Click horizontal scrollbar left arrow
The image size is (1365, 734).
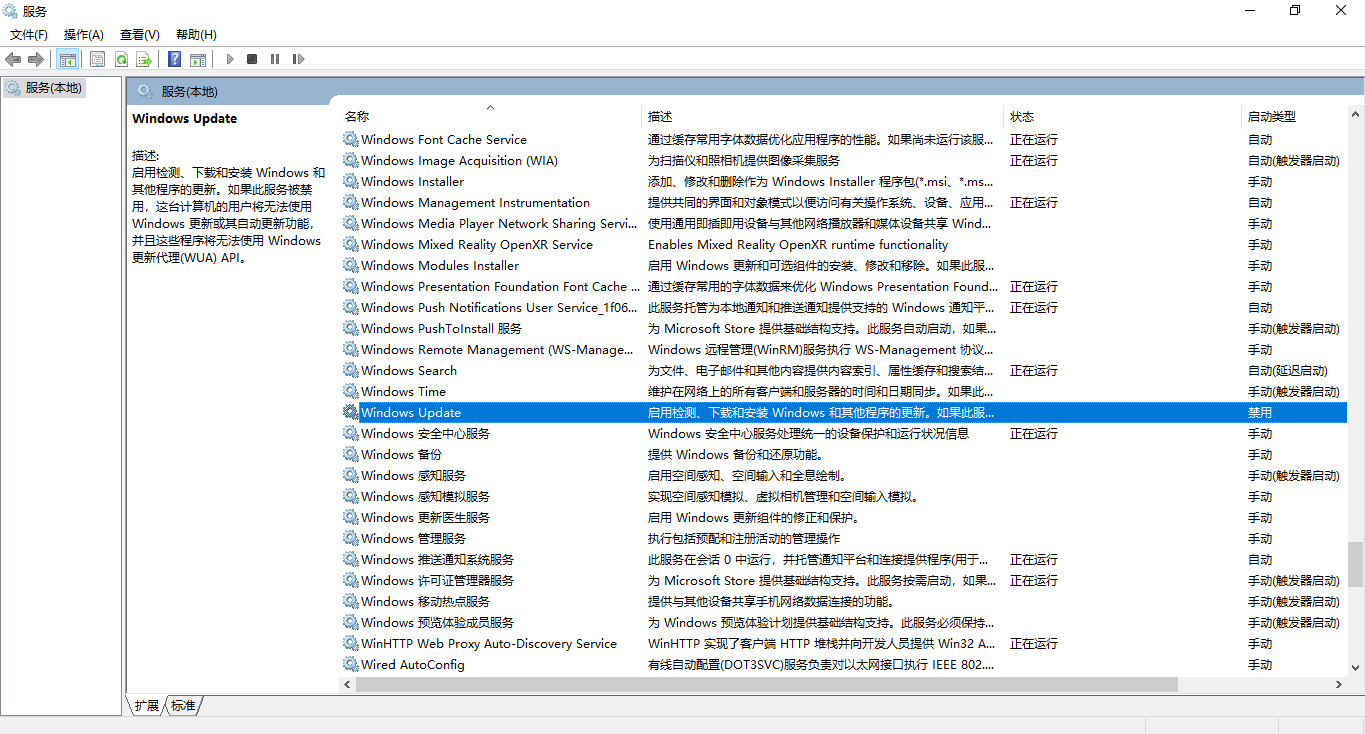coord(347,684)
